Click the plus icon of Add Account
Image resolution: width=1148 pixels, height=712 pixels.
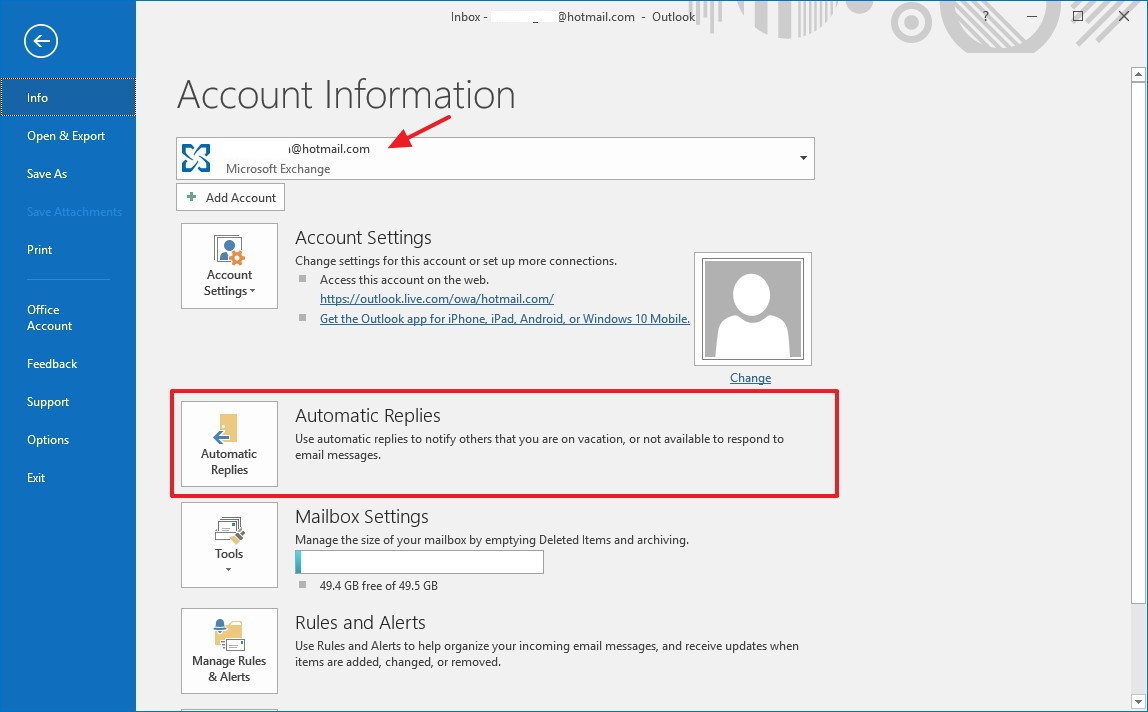pos(192,197)
